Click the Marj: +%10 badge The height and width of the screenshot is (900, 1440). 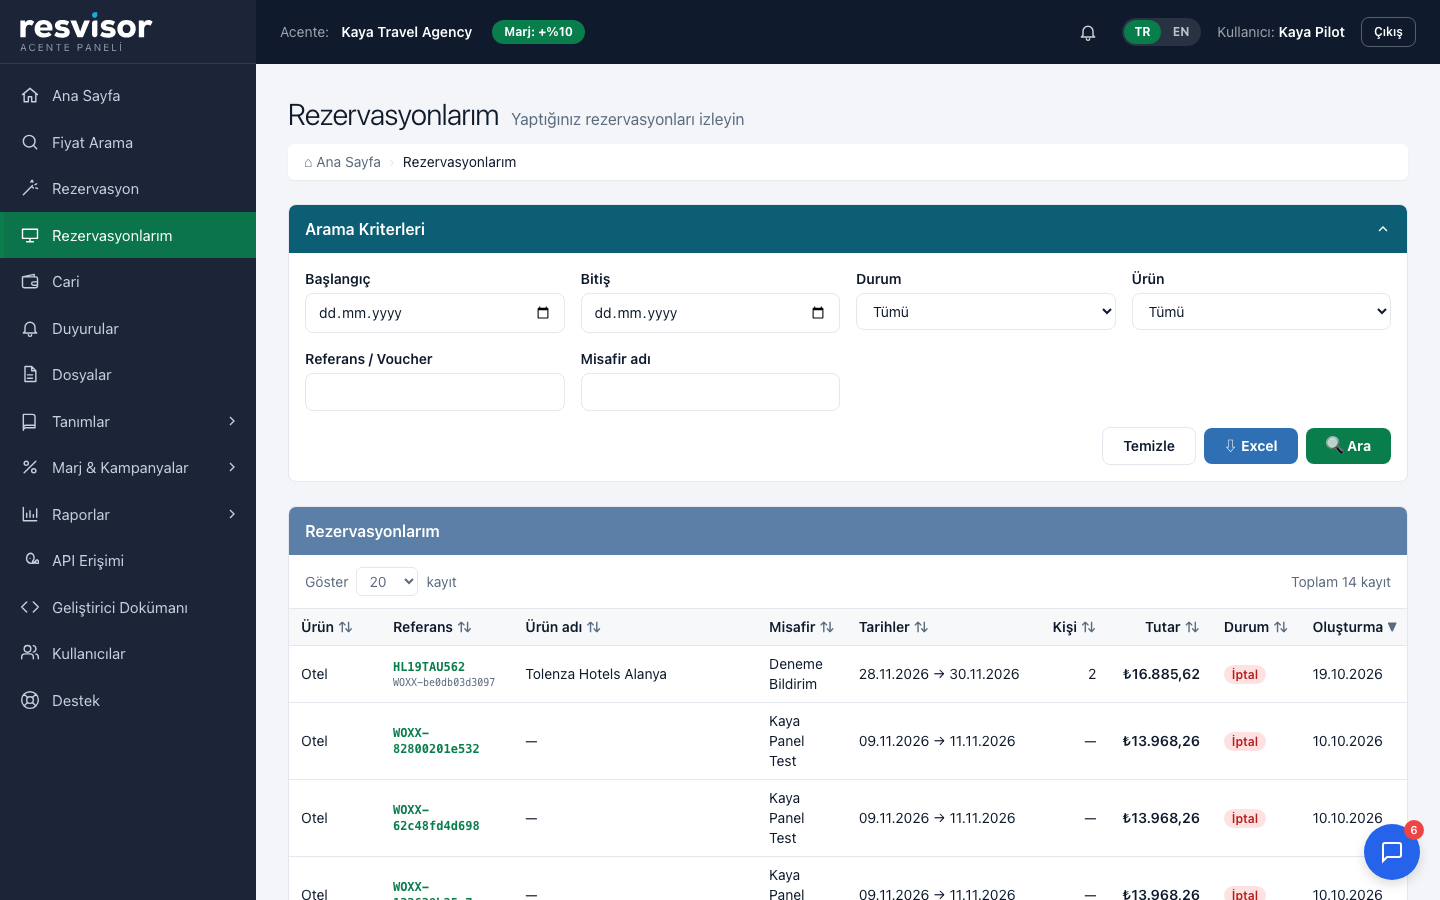538,32
